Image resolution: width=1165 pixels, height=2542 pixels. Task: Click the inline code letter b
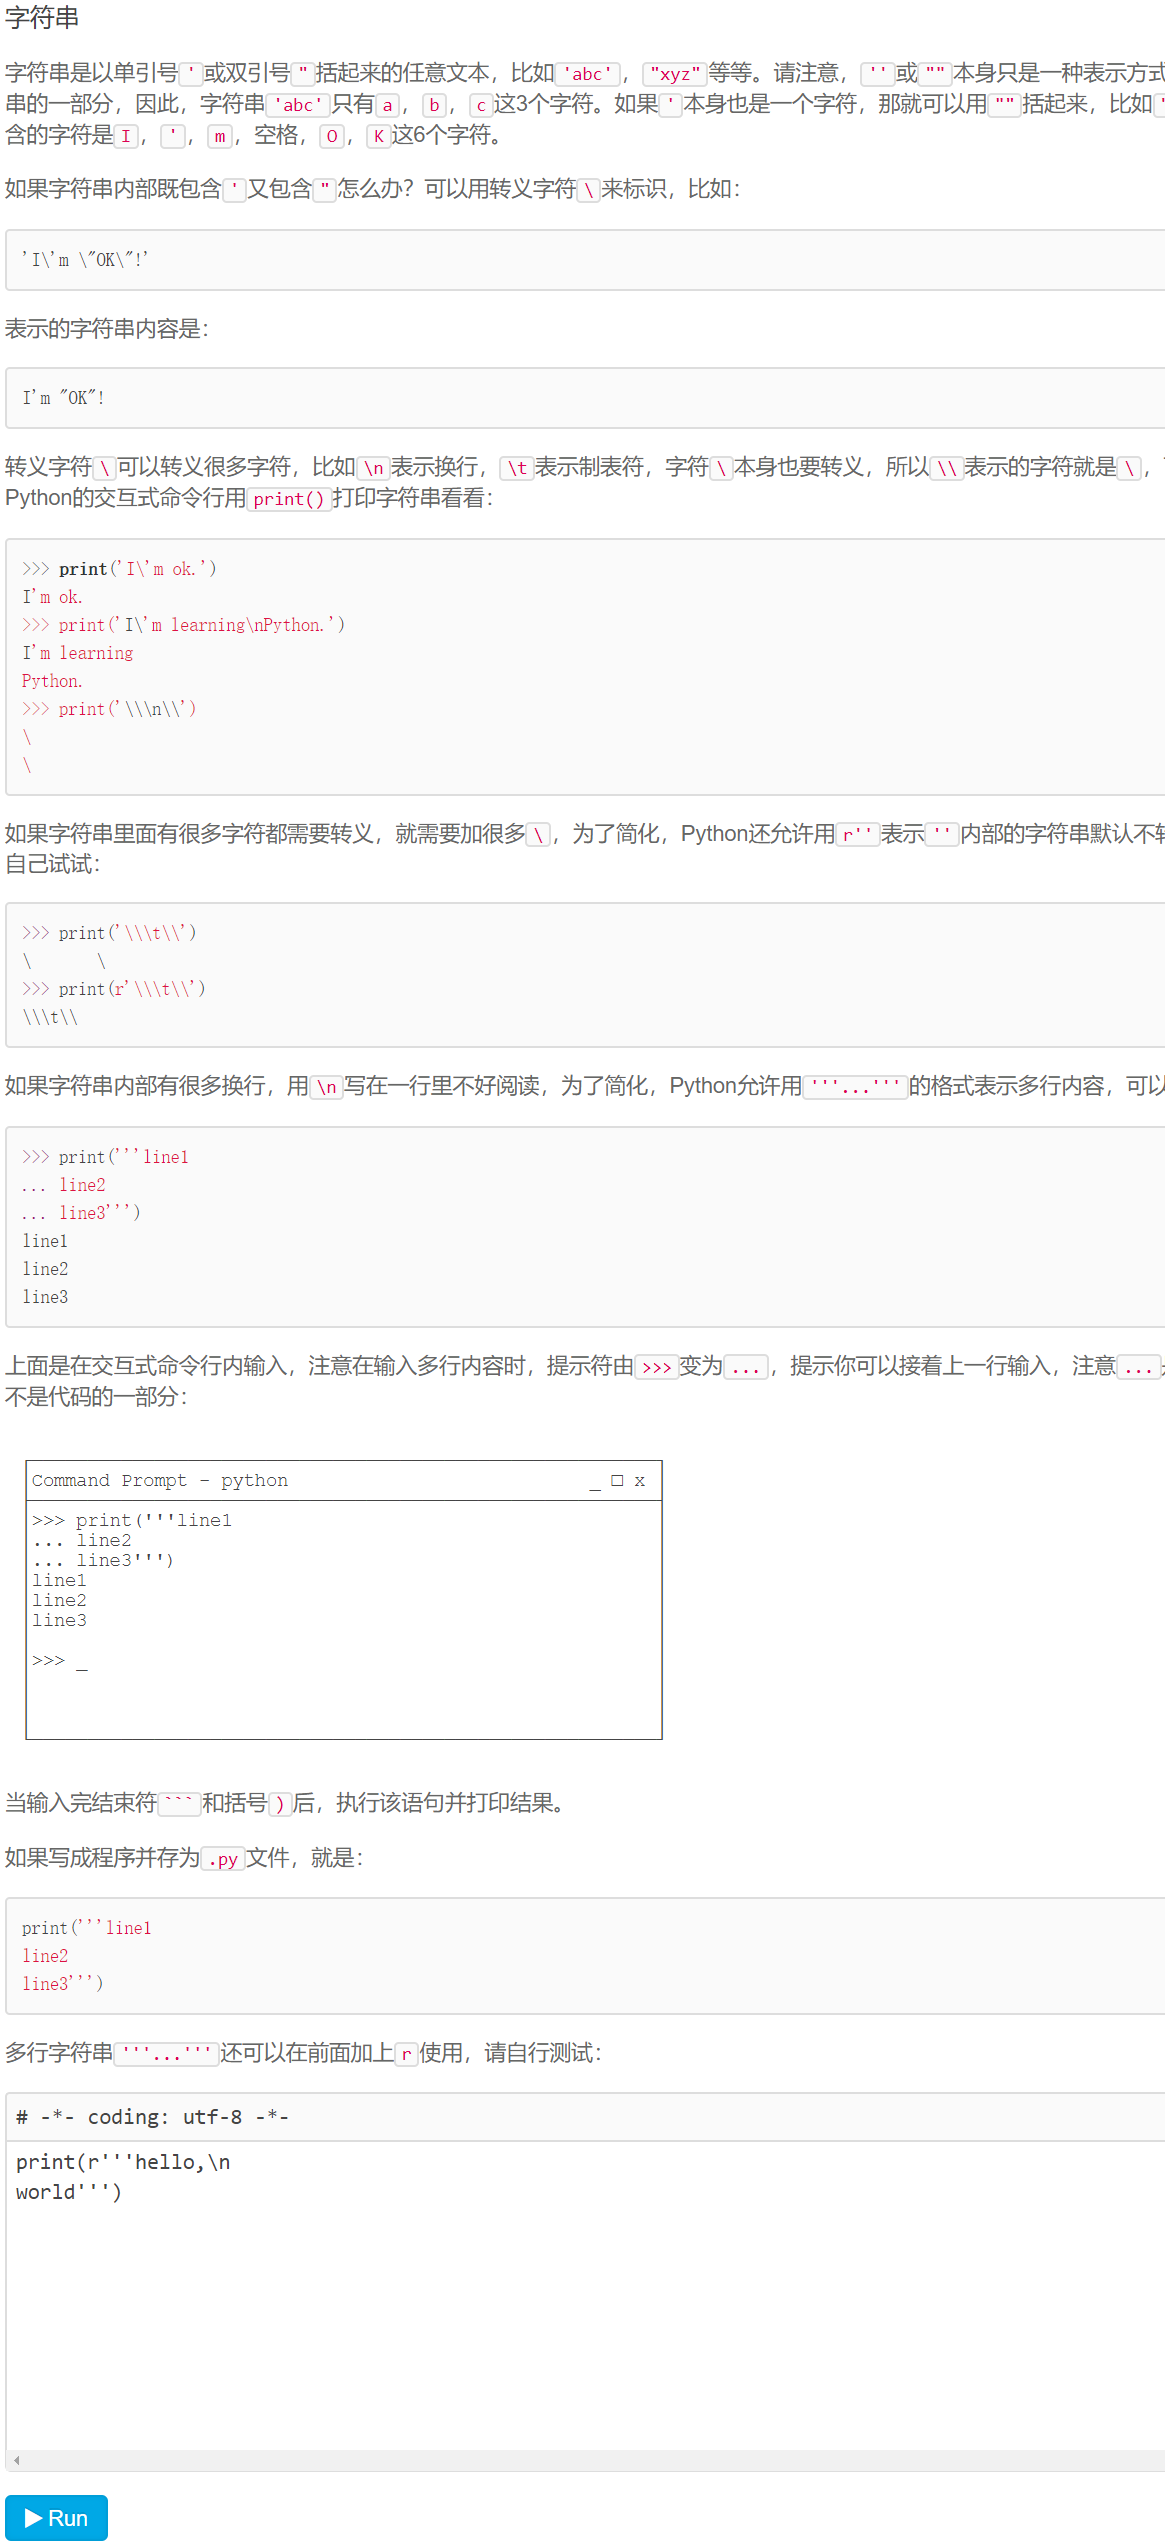(x=434, y=105)
